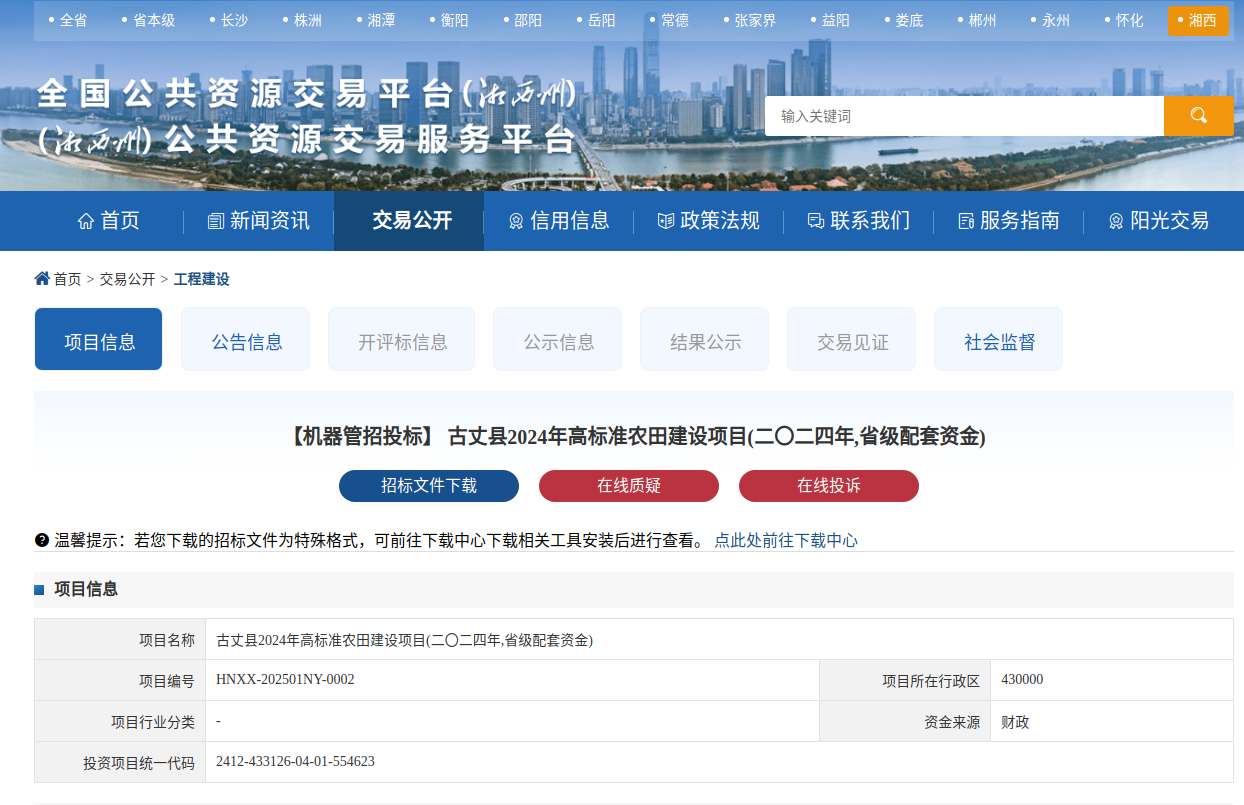The image size is (1244, 805).
Task: Click the 【机器管招投标】 project title heading
Action: coord(636,436)
